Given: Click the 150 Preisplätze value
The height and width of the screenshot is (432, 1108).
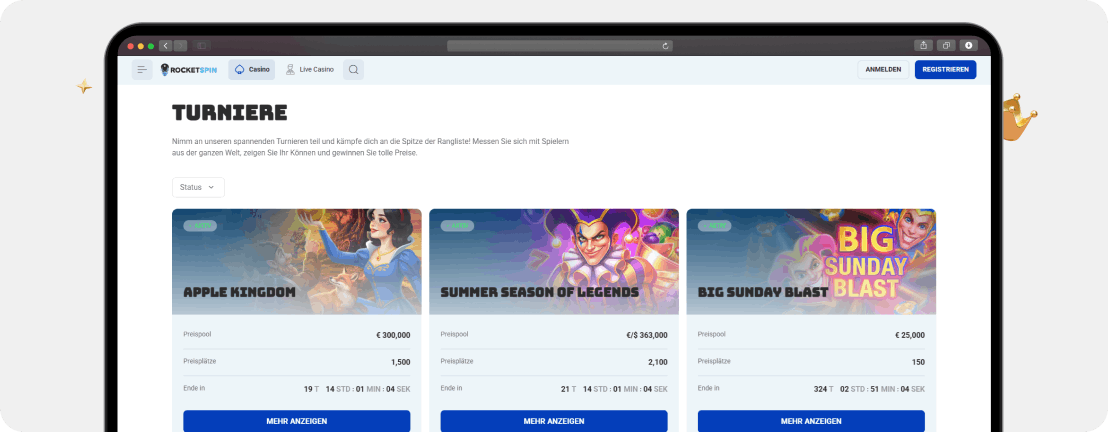Looking at the screenshot, I should click(918, 362).
